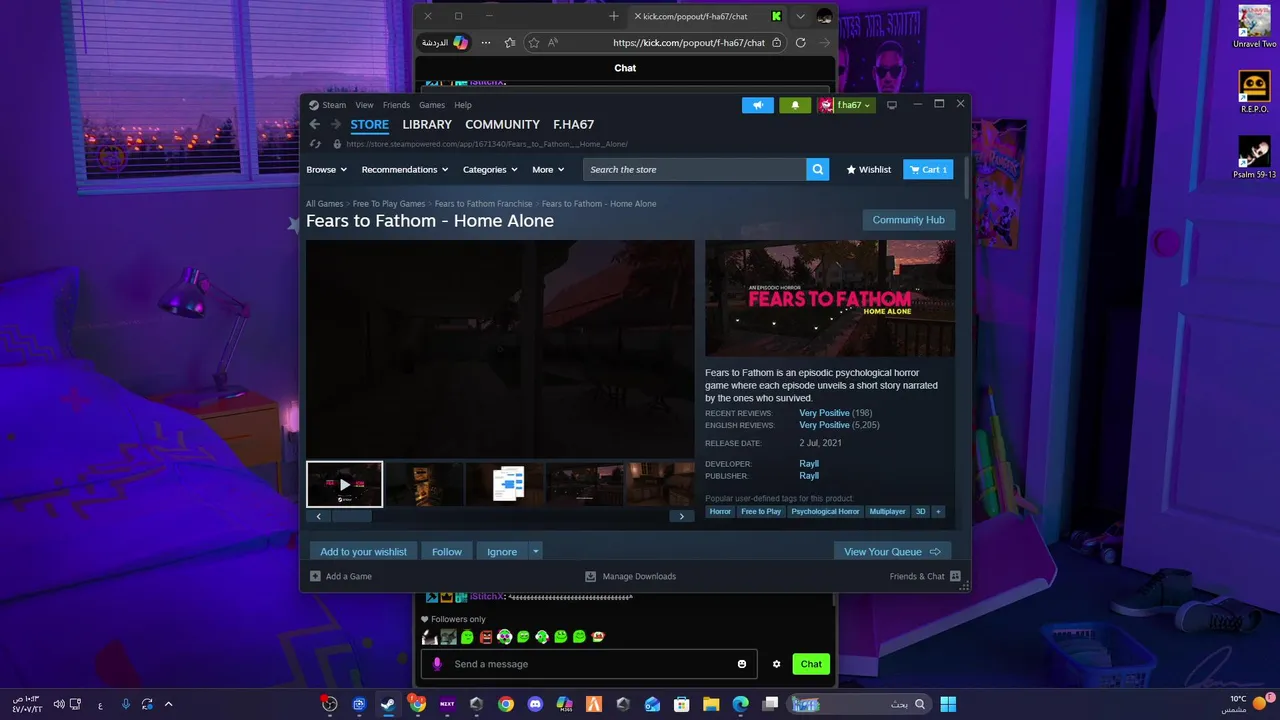Click the Very Positive recent reviews link

[x=824, y=413]
